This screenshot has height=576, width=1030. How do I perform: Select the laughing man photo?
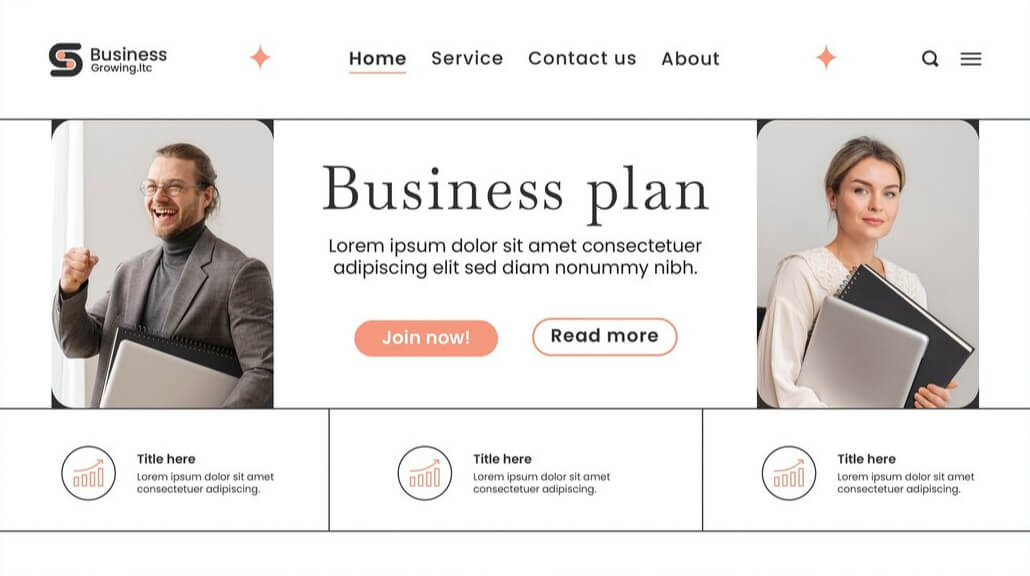tap(163, 264)
